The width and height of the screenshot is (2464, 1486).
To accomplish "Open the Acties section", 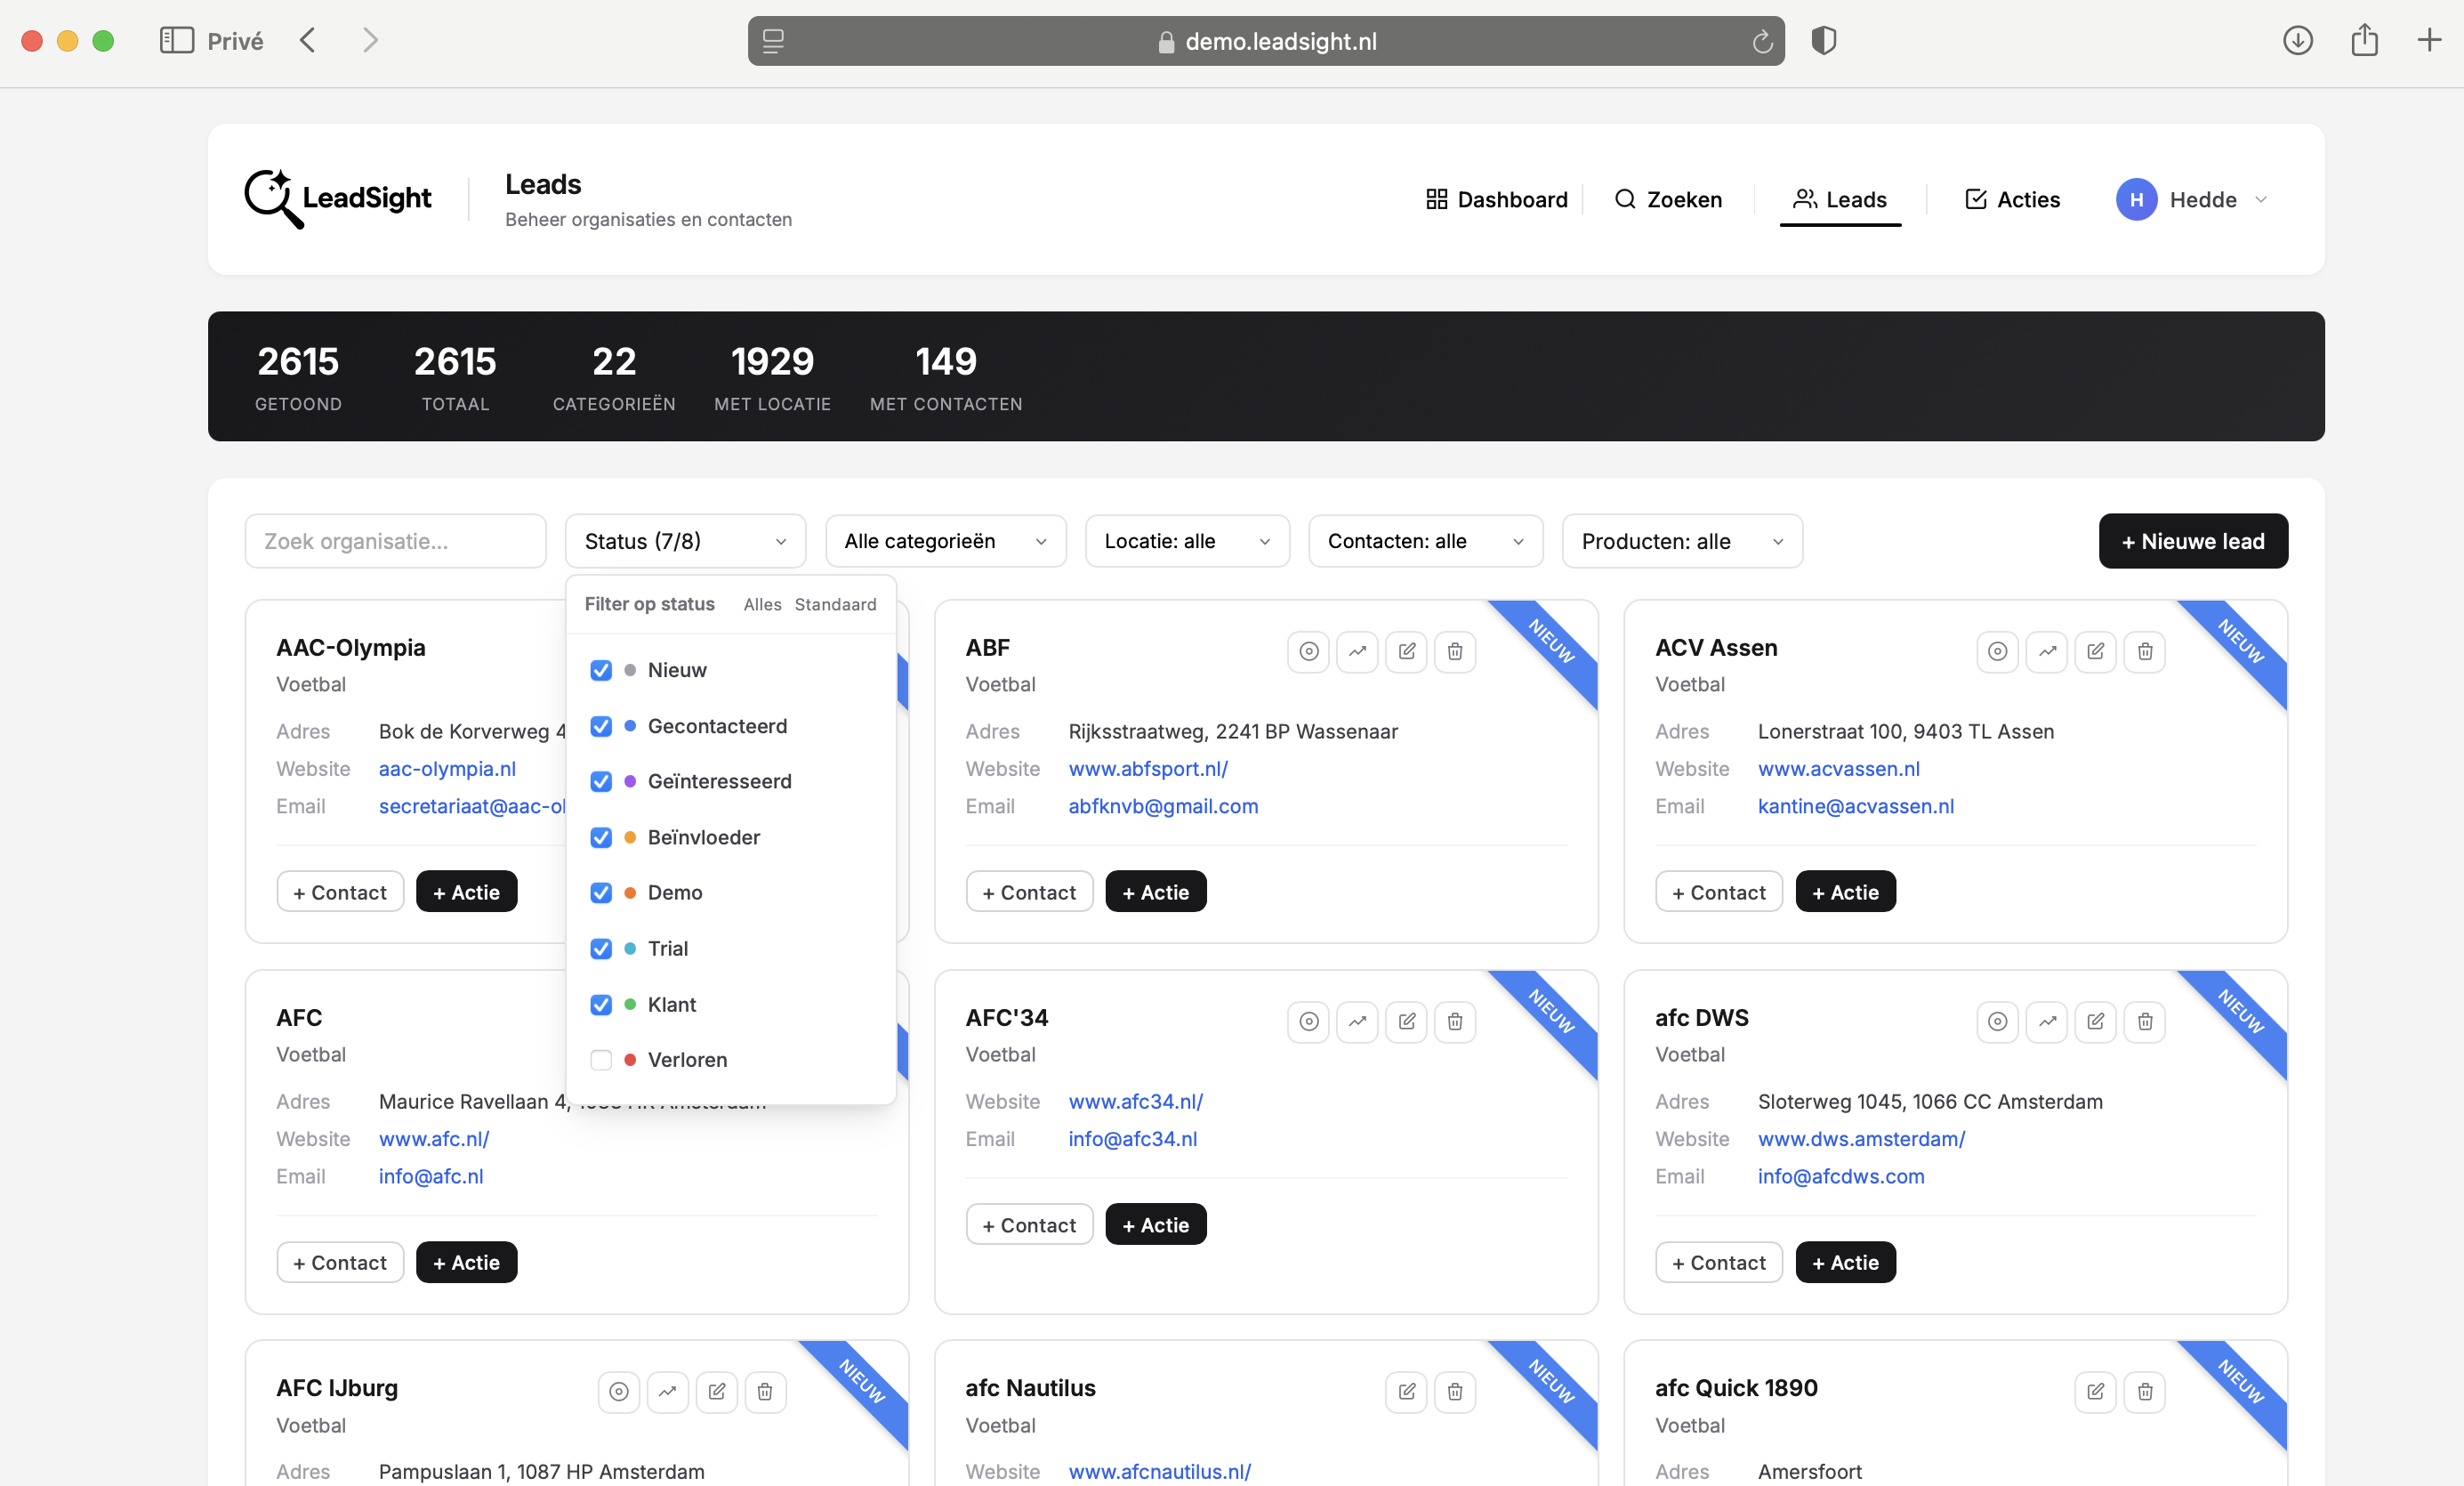I will [x=2012, y=199].
